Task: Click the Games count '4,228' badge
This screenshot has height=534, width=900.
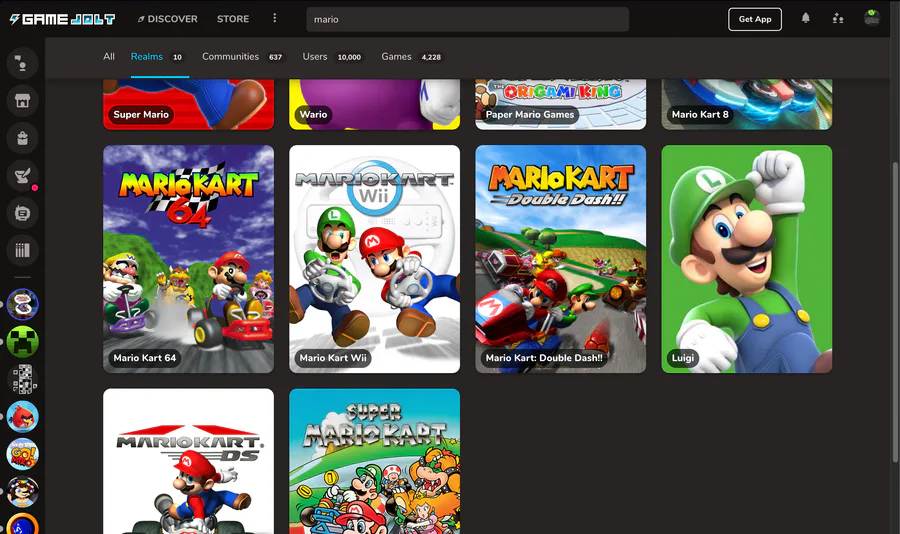Action: click(x=431, y=57)
